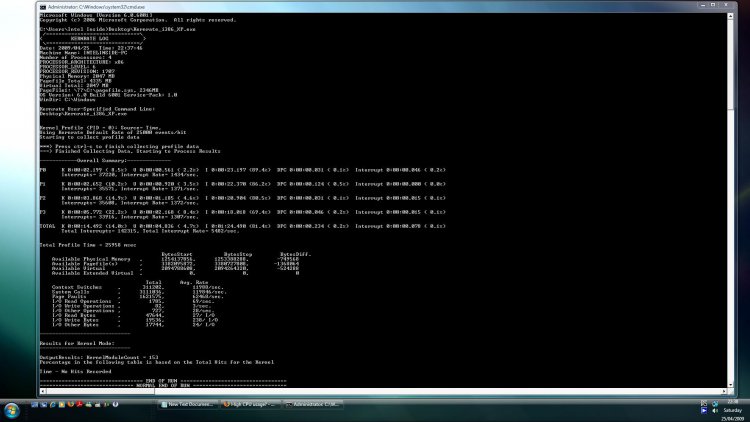Click horizontal scrollbar left arrow
The image size is (750, 422).
click(x=43, y=391)
